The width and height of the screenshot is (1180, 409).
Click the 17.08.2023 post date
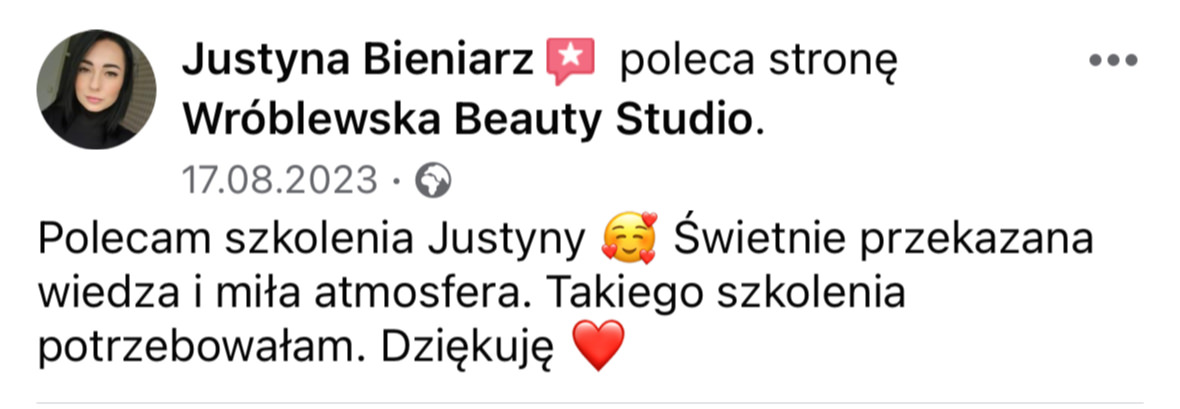click(x=280, y=181)
